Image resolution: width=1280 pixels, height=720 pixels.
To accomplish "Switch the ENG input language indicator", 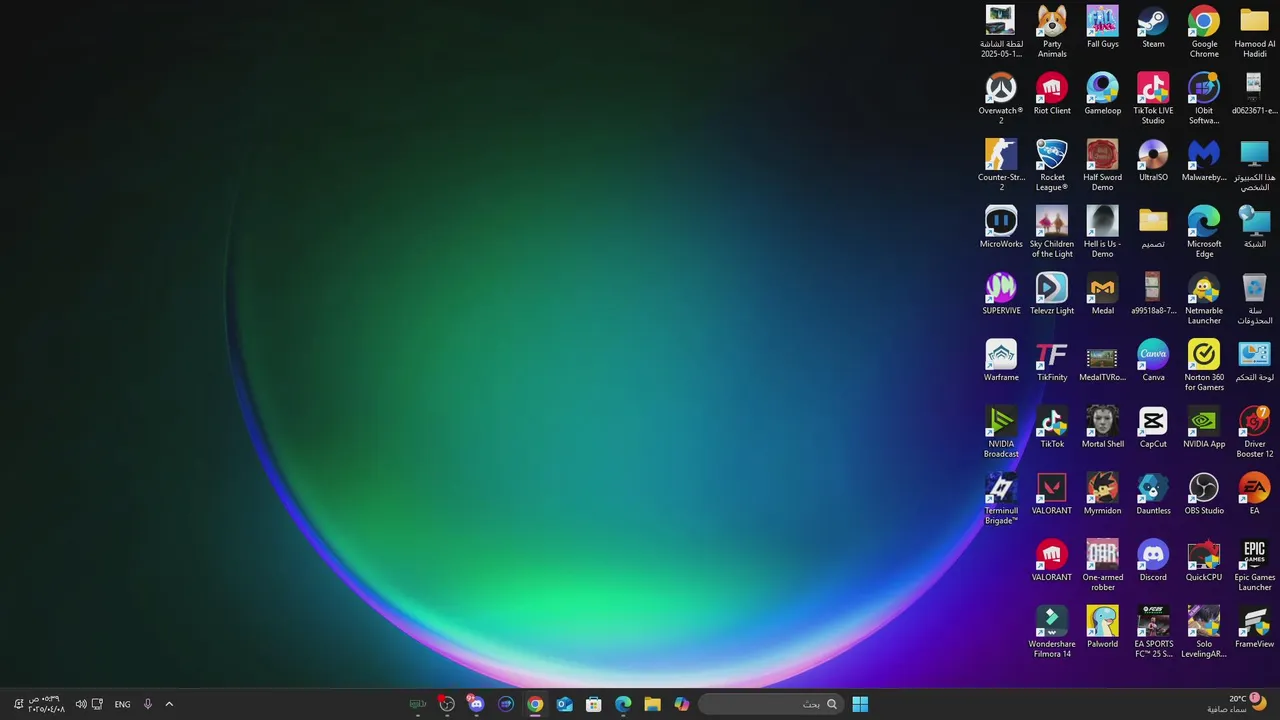I will (122, 704).
